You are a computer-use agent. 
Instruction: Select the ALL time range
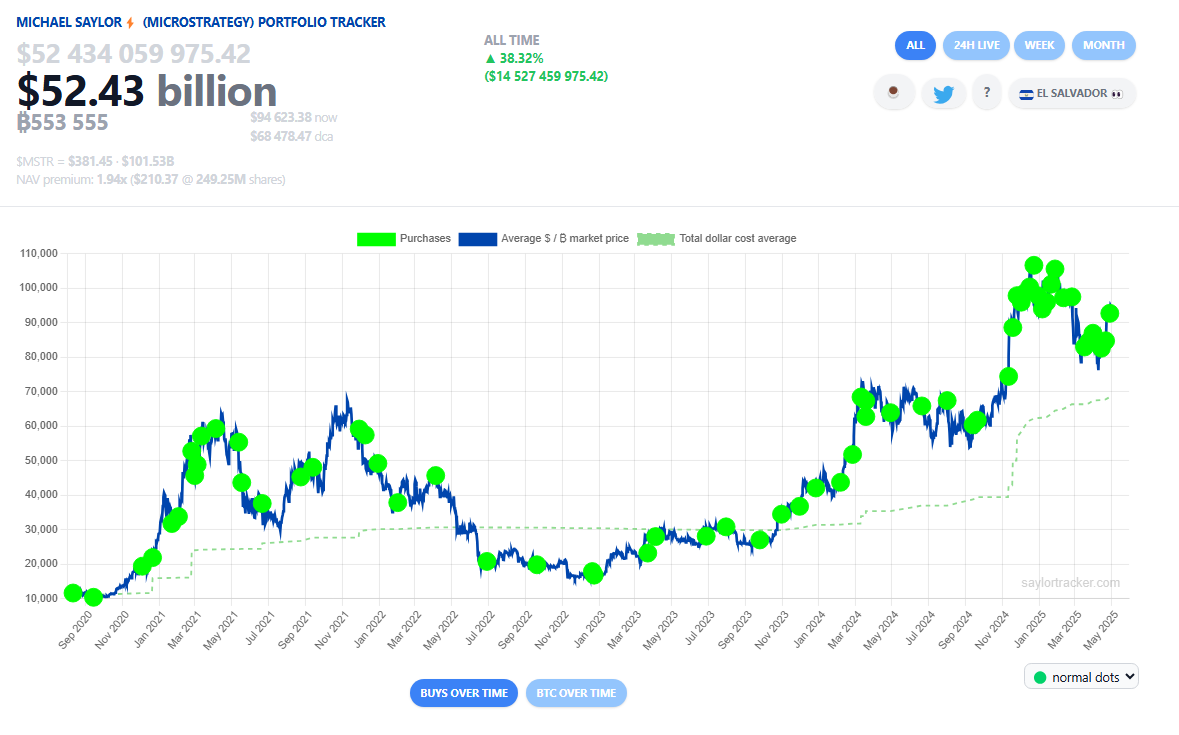tap(915, 45)
